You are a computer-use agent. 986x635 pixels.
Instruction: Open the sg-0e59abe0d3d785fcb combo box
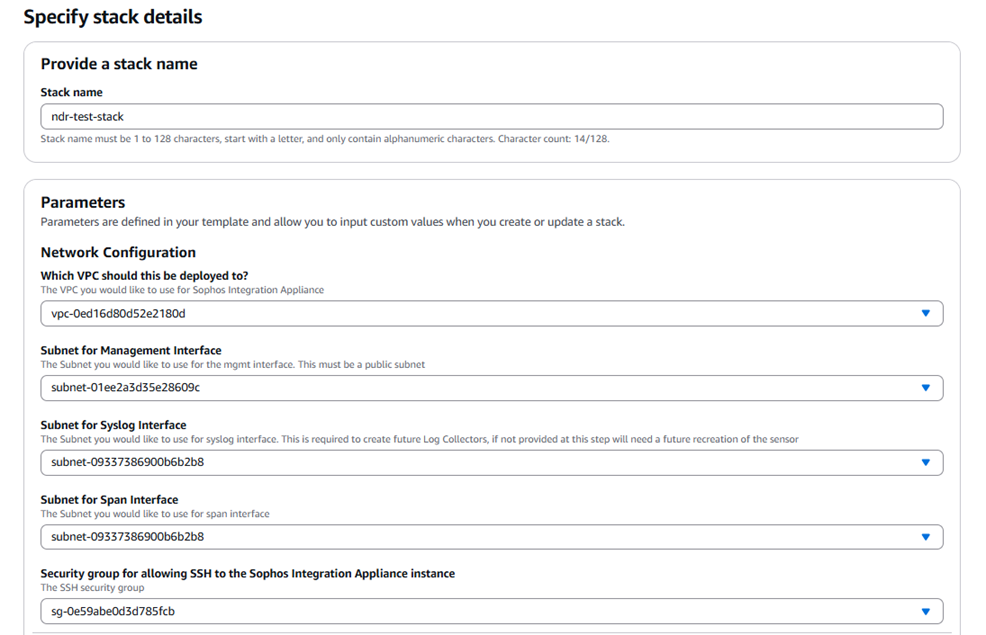click(x=480, y=611)
